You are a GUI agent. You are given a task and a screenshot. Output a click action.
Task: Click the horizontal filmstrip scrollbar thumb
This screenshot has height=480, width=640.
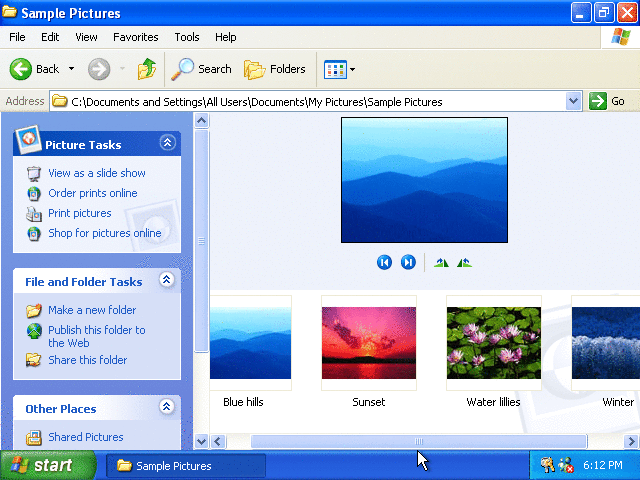coord(419,441)
